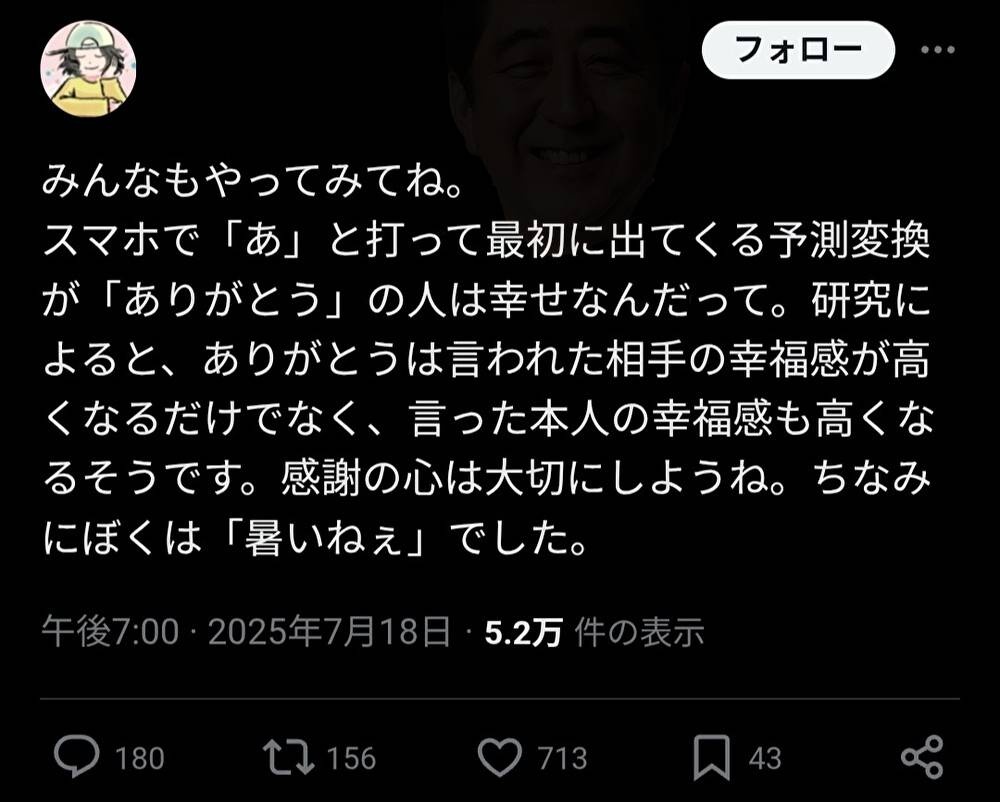Open the three-dot more options menu
The height and width of the screenshot is (802, 1000).
pos(938,50)
